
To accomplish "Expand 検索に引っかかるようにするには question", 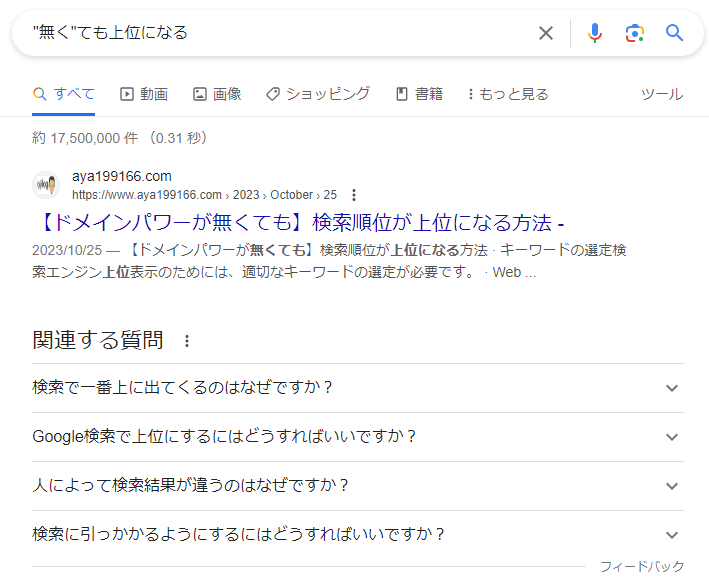I will point(358,535).
